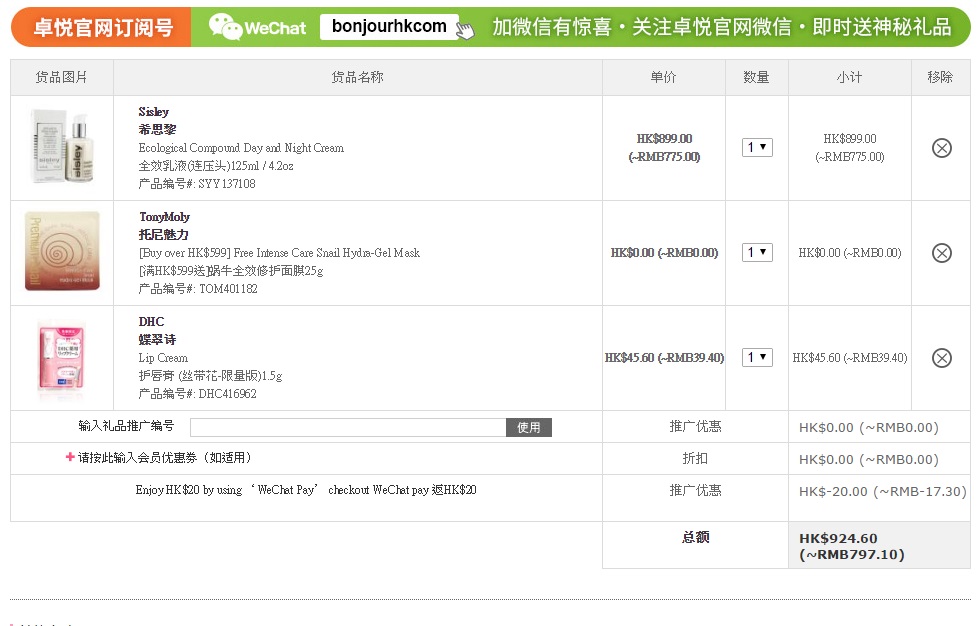Click the hand cursor icon in banner
The image size is (978, 626).
tap(465, 30)
